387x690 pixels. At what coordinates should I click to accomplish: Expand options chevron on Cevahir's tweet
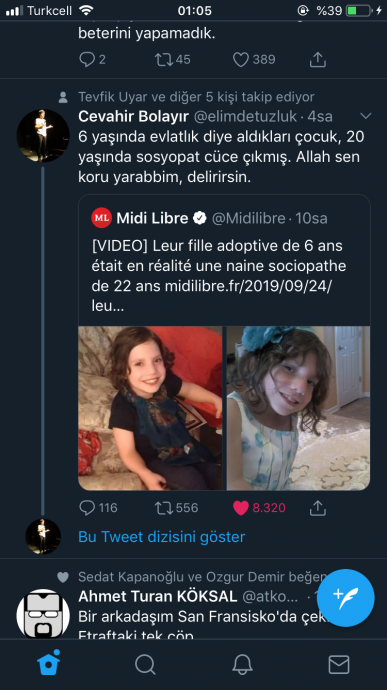365,116
